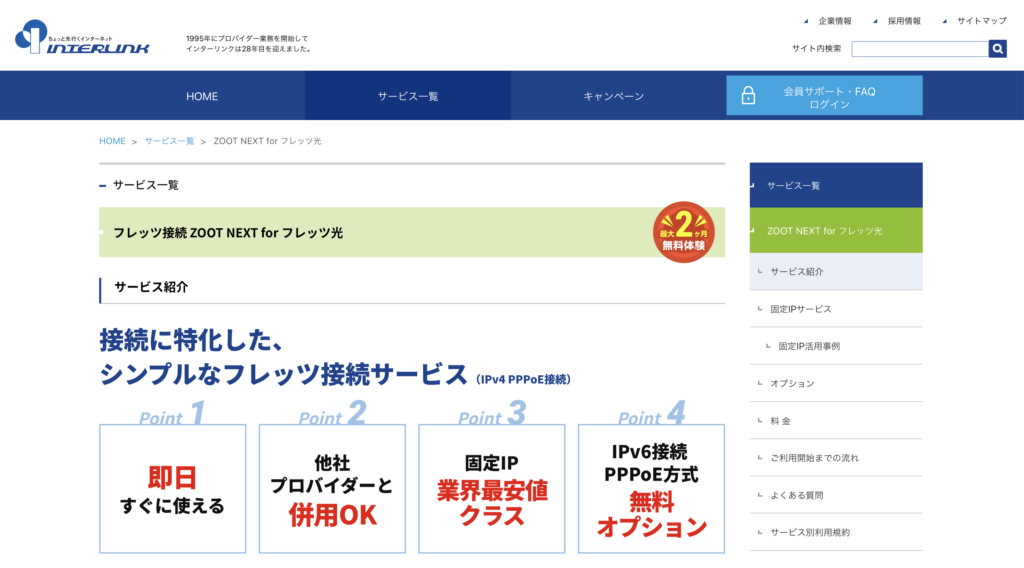Click Point 3 固定IP業界最安値クラス card
The image size is (1024, 568).
[x=492, y=488]
